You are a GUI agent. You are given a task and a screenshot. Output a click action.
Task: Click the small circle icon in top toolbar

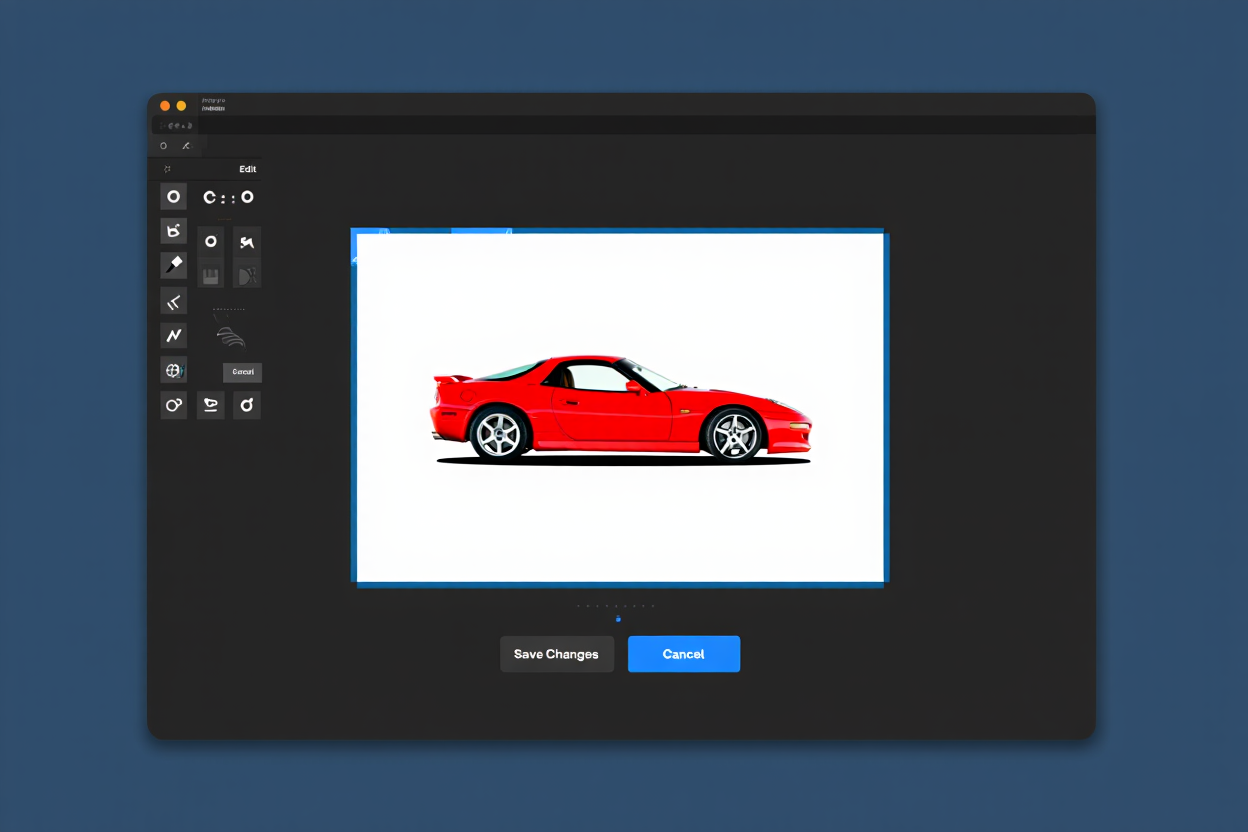coord(164,146)
